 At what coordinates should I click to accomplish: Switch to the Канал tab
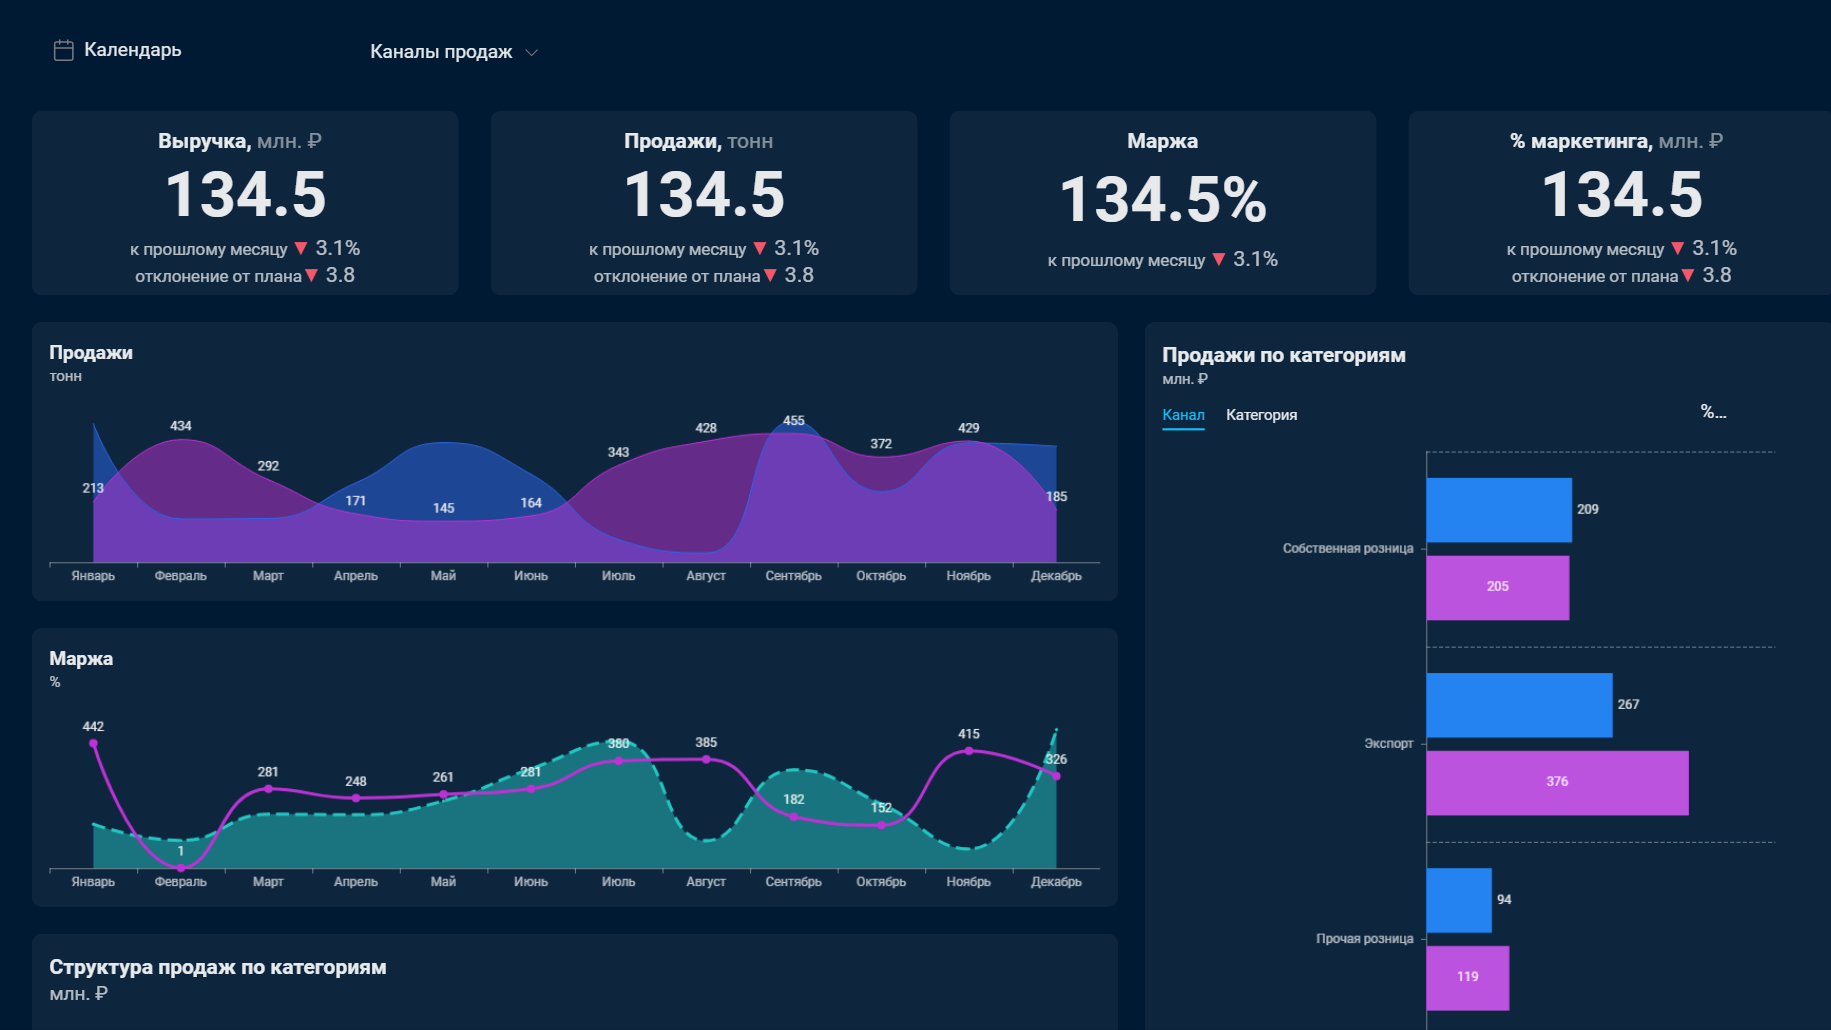point(1183,415)
